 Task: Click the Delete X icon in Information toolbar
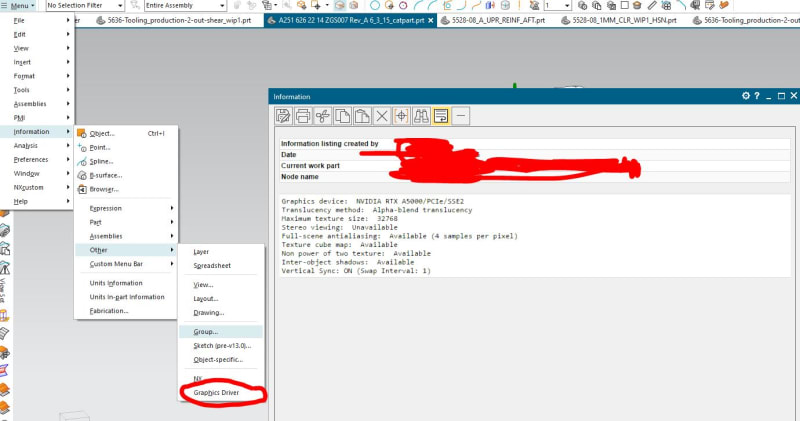tap(382, 116)
